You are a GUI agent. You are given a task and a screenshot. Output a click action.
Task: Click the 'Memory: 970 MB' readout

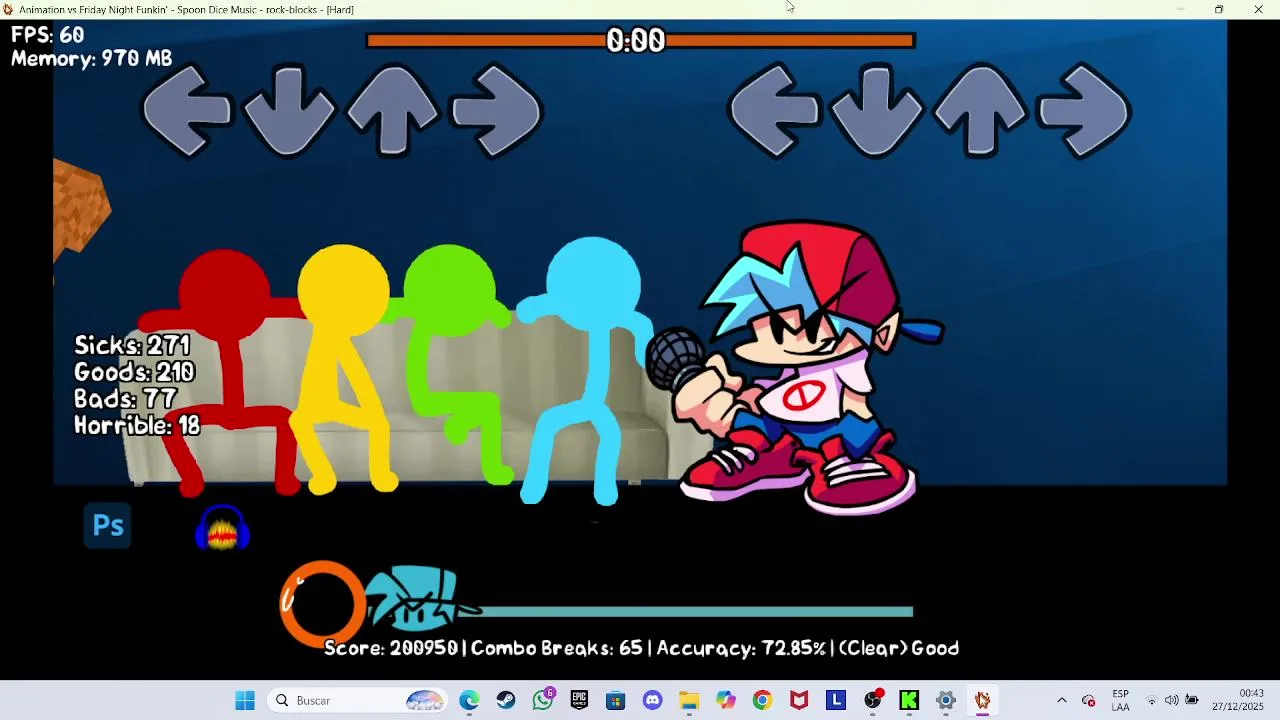click(x=92, y=59)
